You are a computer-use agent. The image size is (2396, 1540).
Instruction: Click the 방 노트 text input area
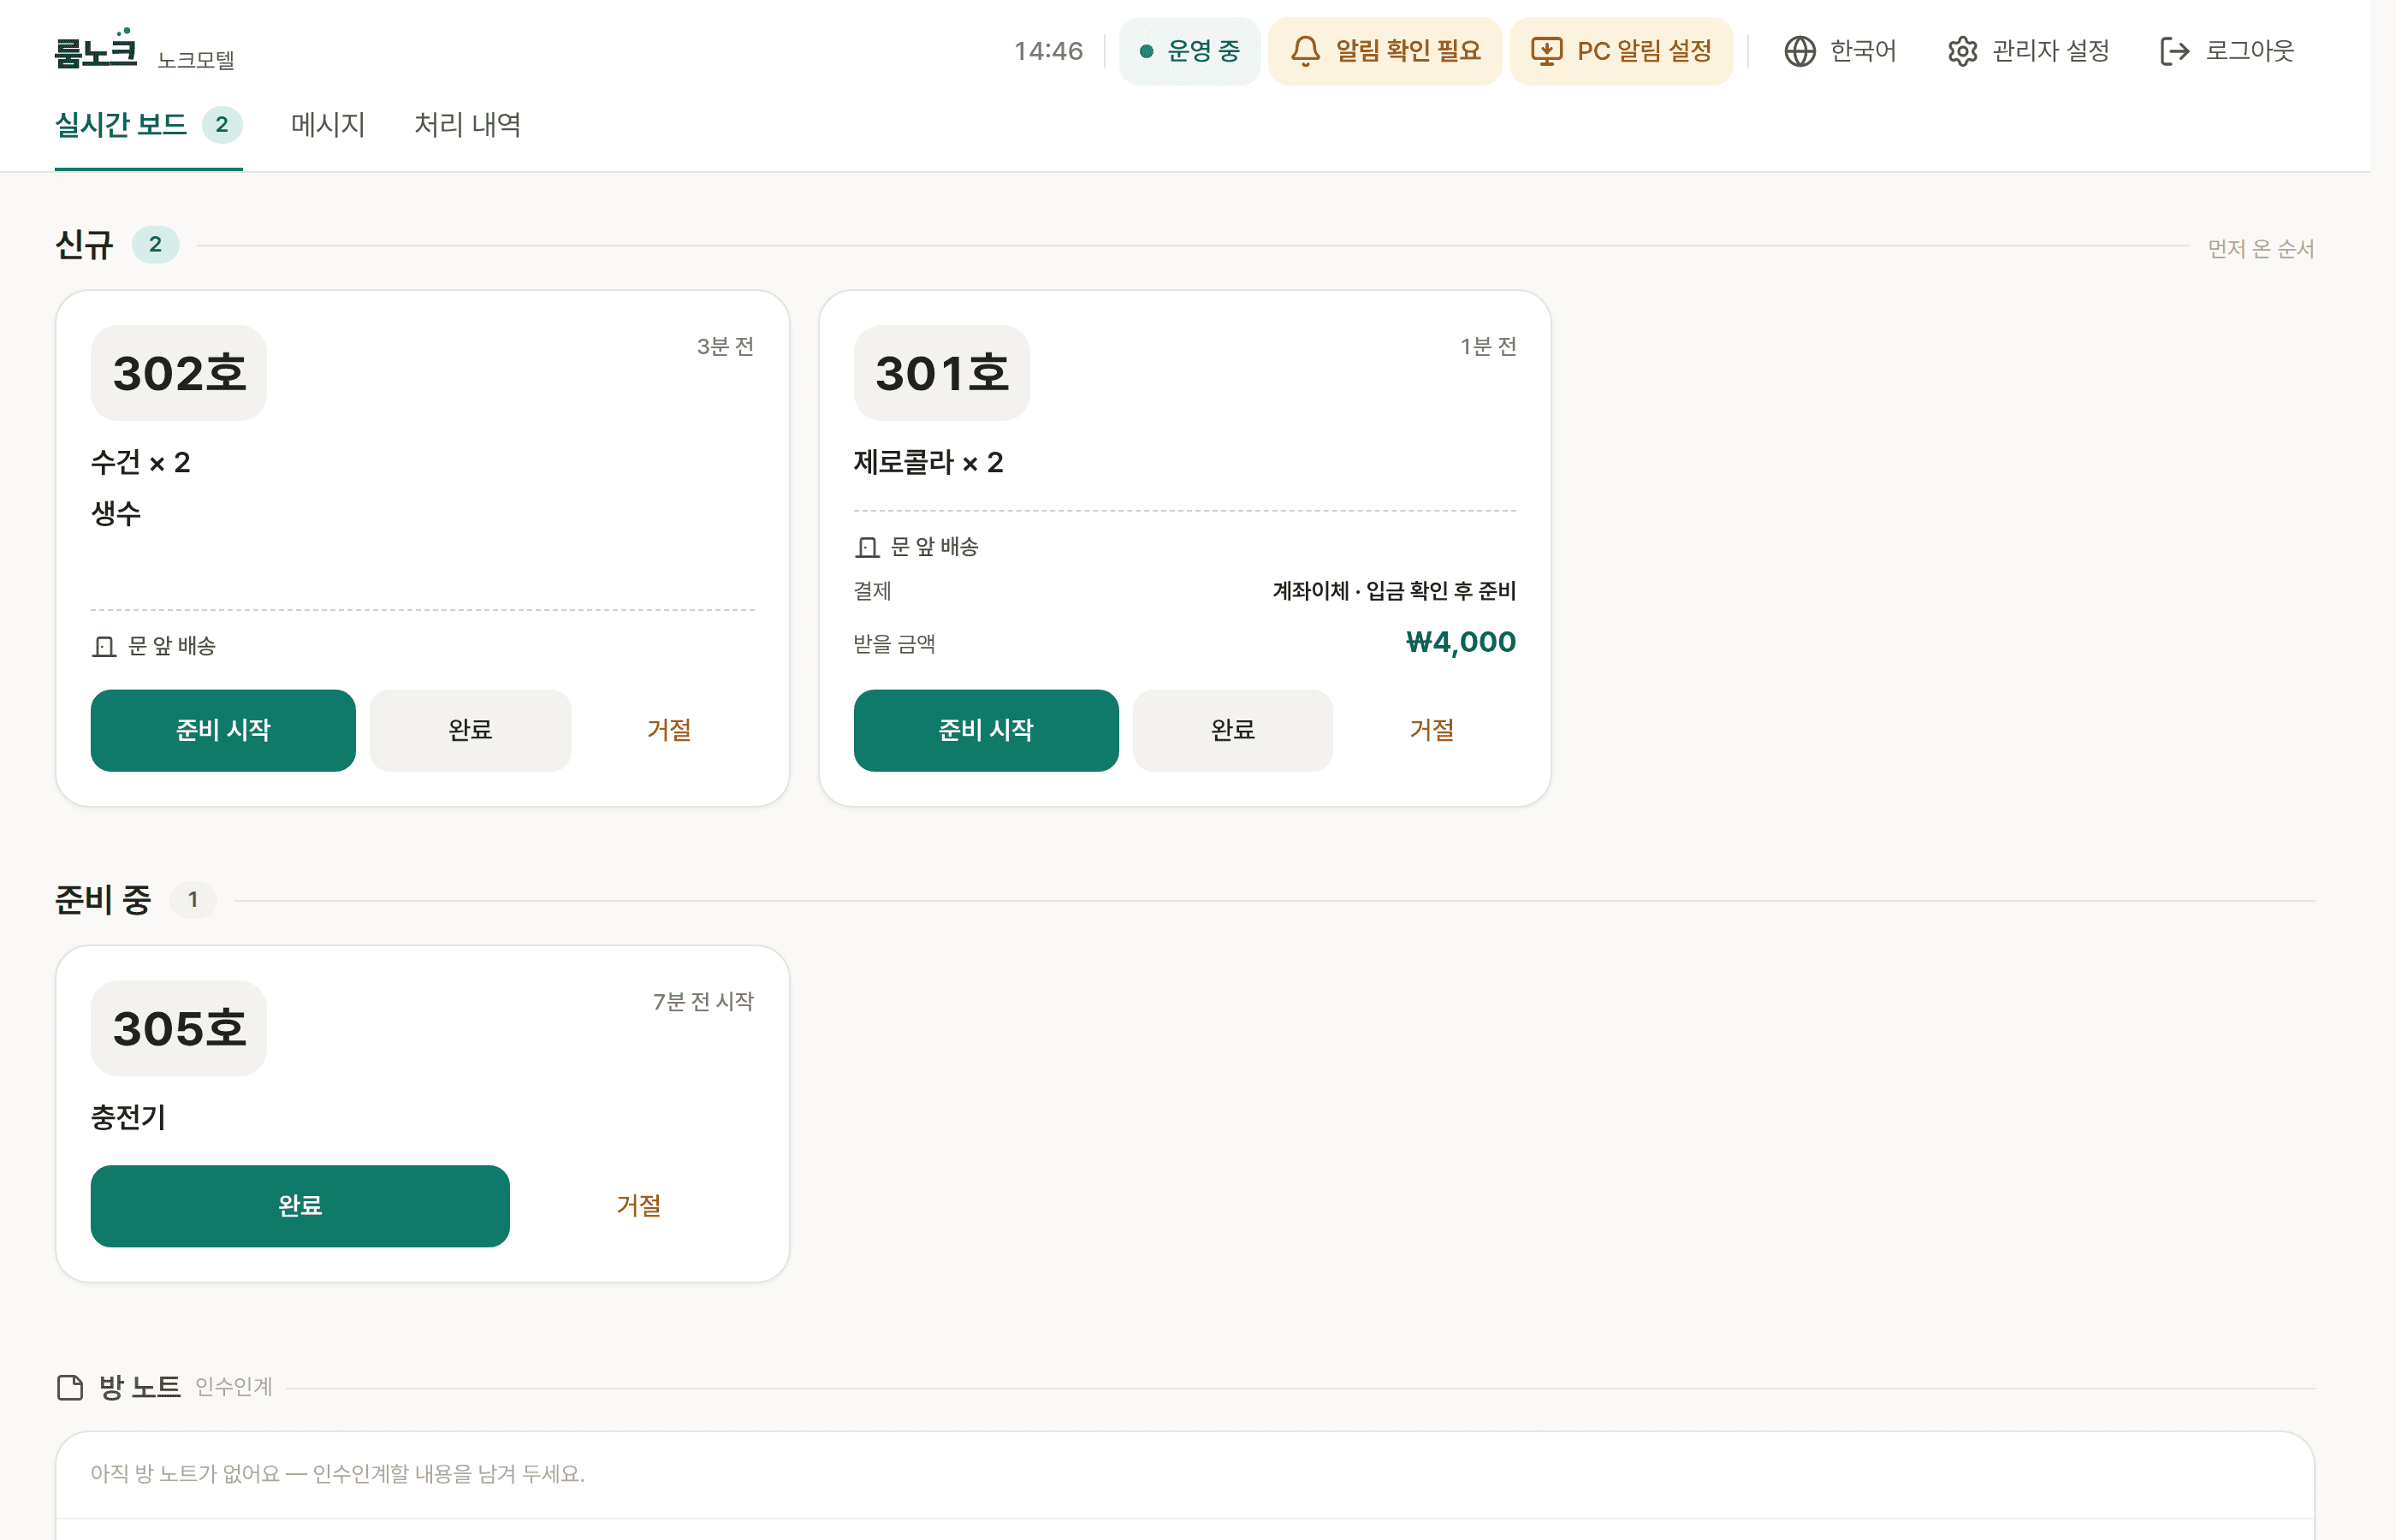pos(1185,1474)
